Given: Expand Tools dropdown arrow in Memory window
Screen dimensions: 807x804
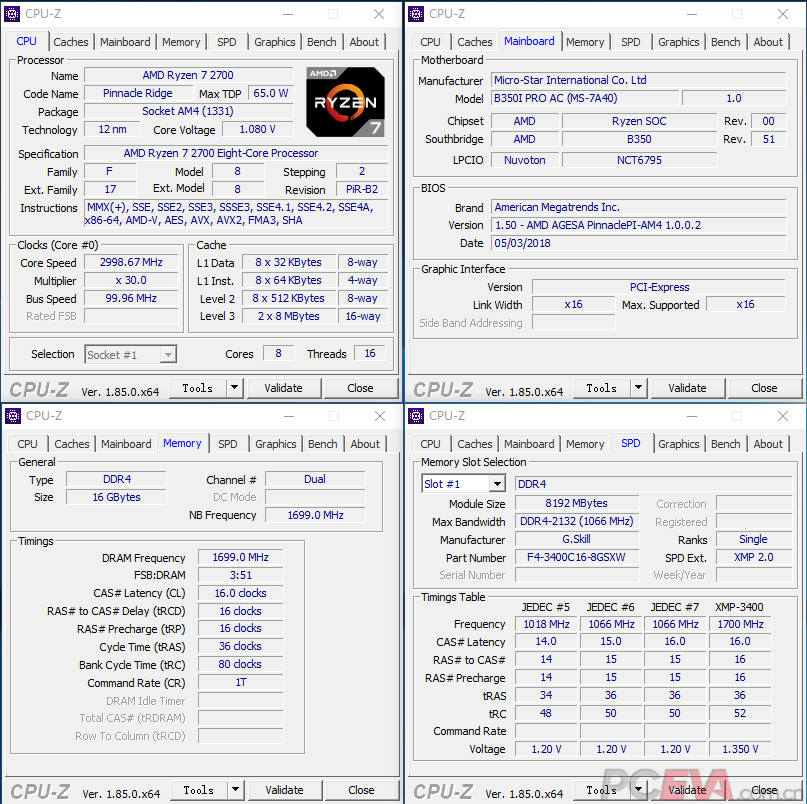Looking at the screenshot, I should 235,790.
